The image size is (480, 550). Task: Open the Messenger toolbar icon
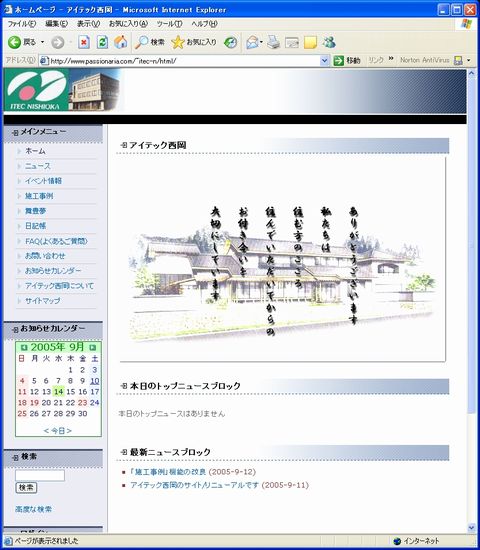point(329,42)
